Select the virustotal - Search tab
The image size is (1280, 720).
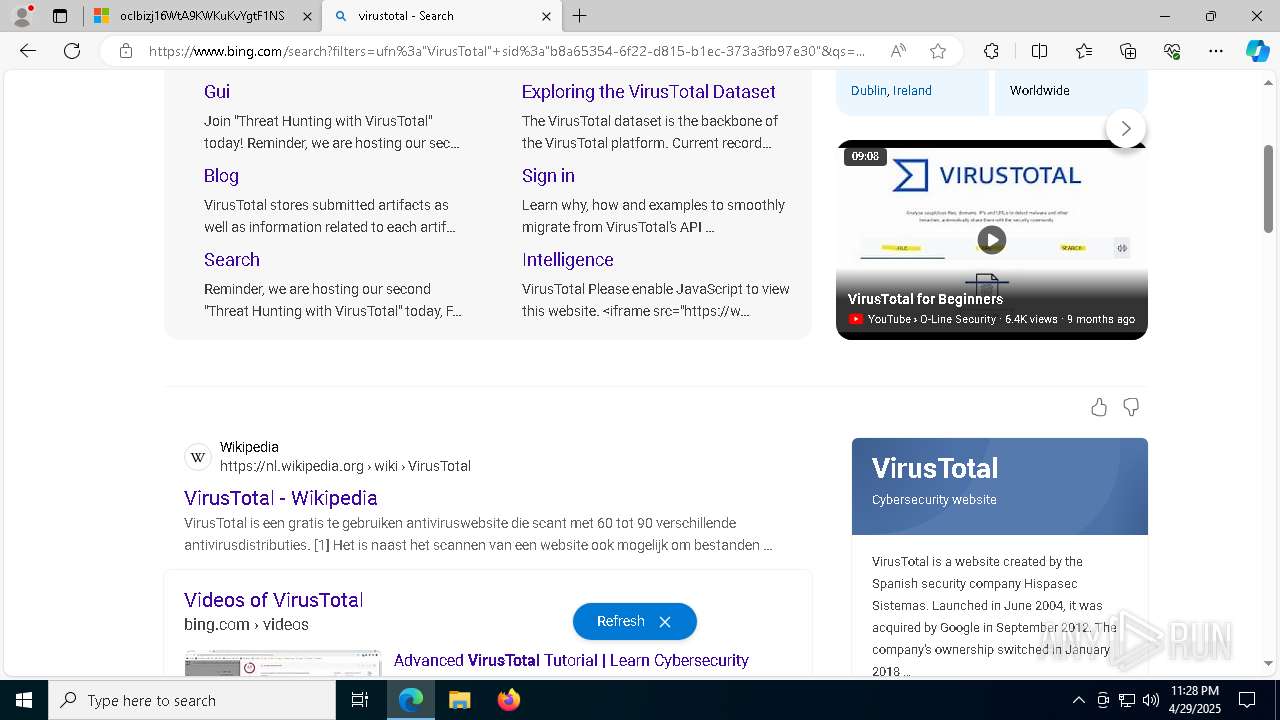tap(442, 16)
